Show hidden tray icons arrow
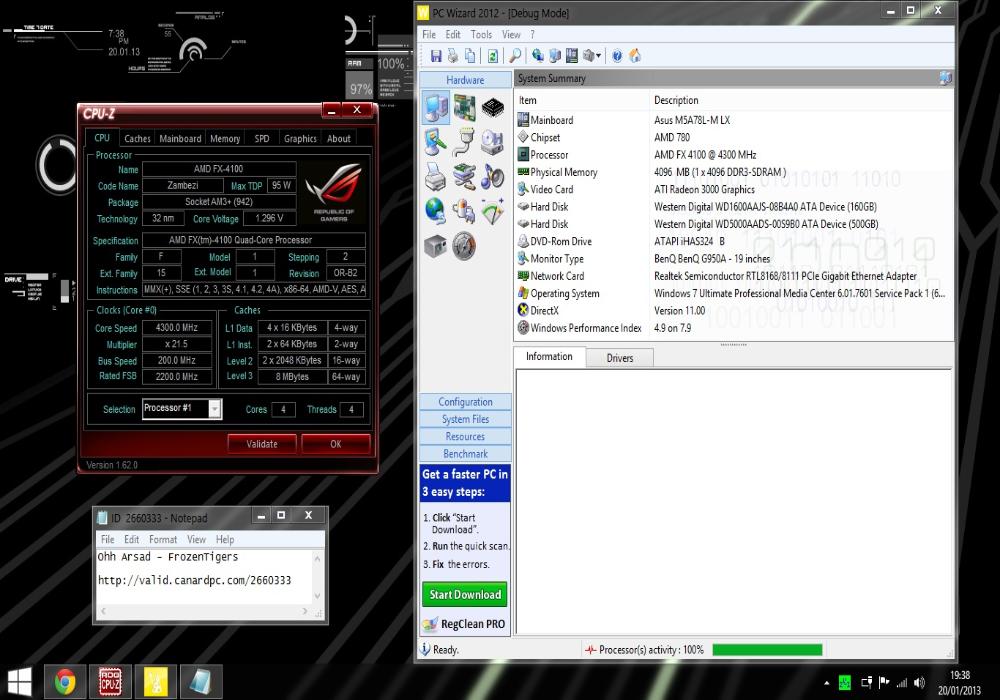The image size is (1000, 700). tap(827, 683)
